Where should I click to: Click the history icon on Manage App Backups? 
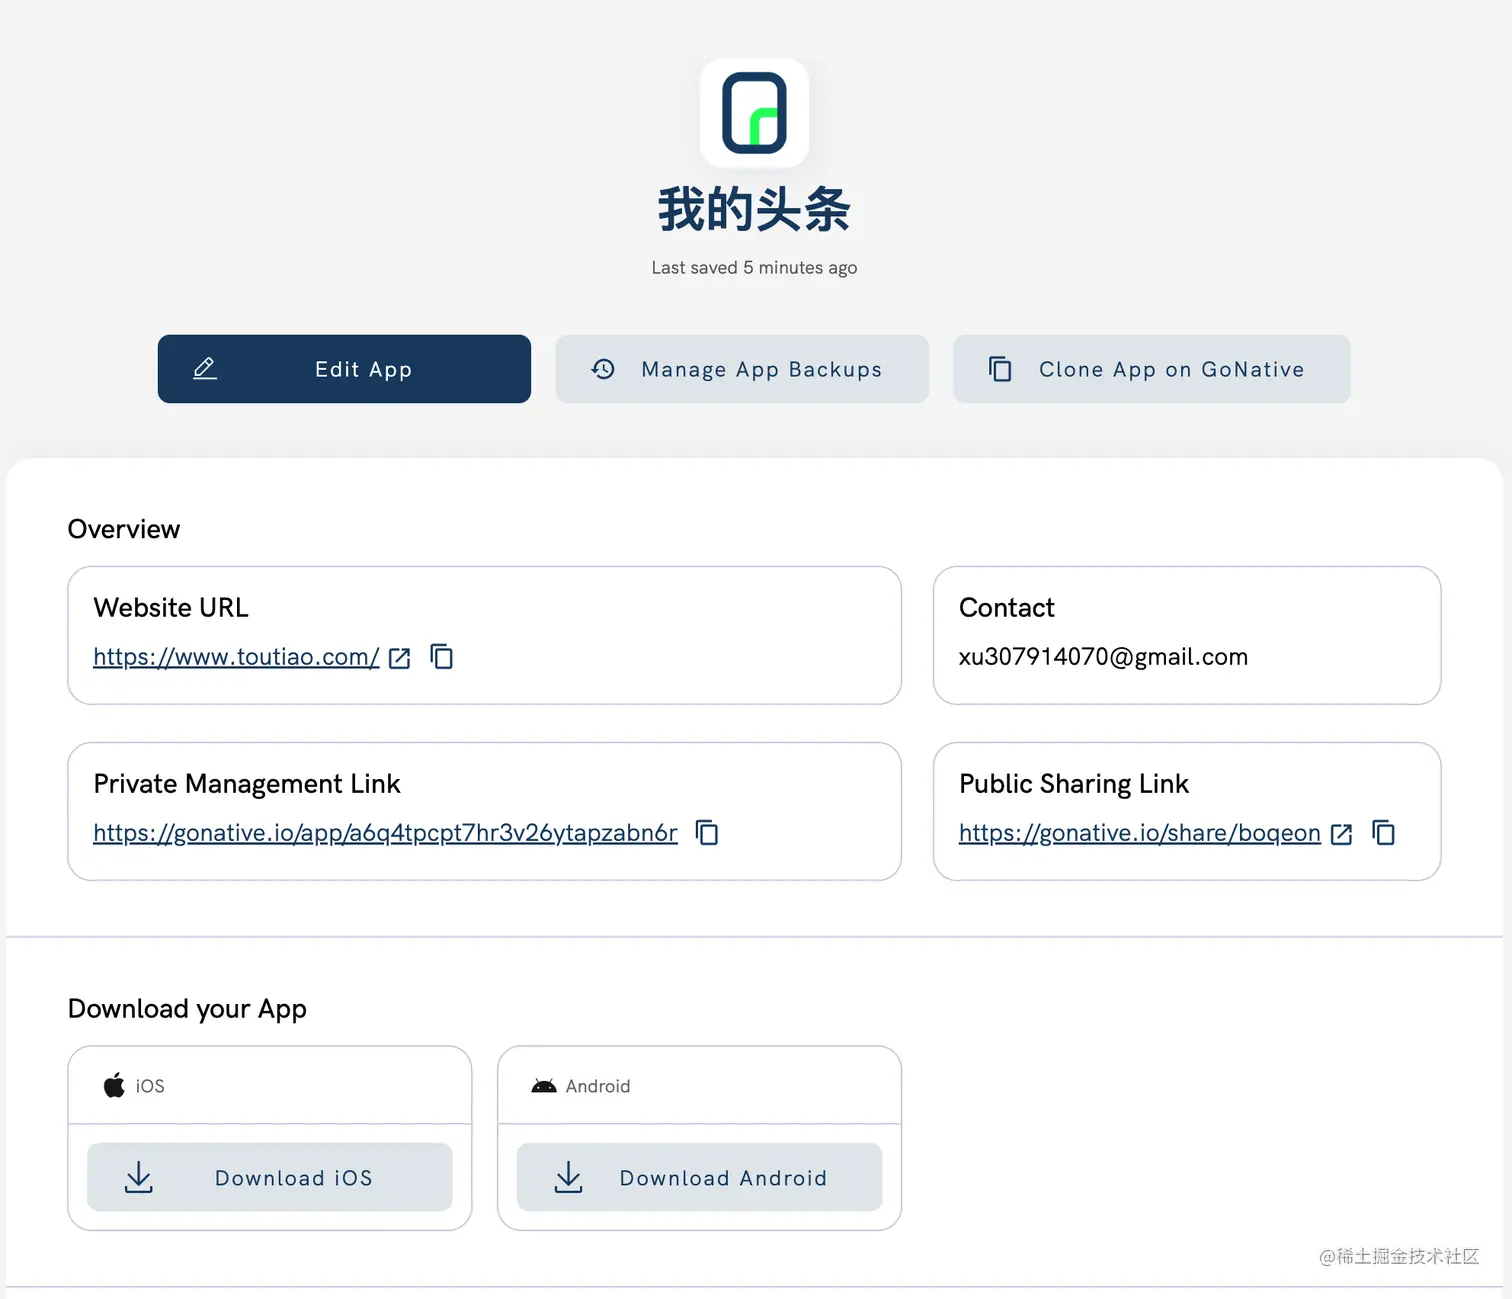(x=602, y=369)
